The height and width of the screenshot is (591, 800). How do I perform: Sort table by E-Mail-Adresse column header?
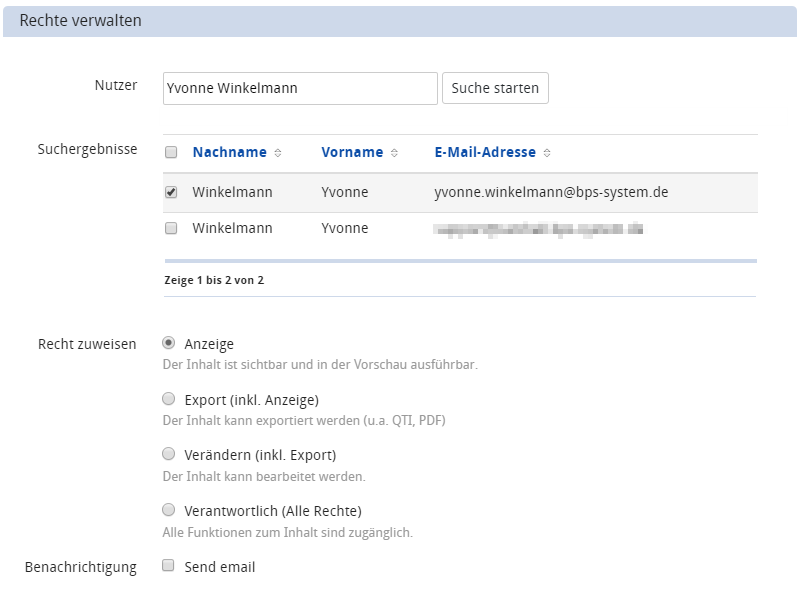click(485, 153)
